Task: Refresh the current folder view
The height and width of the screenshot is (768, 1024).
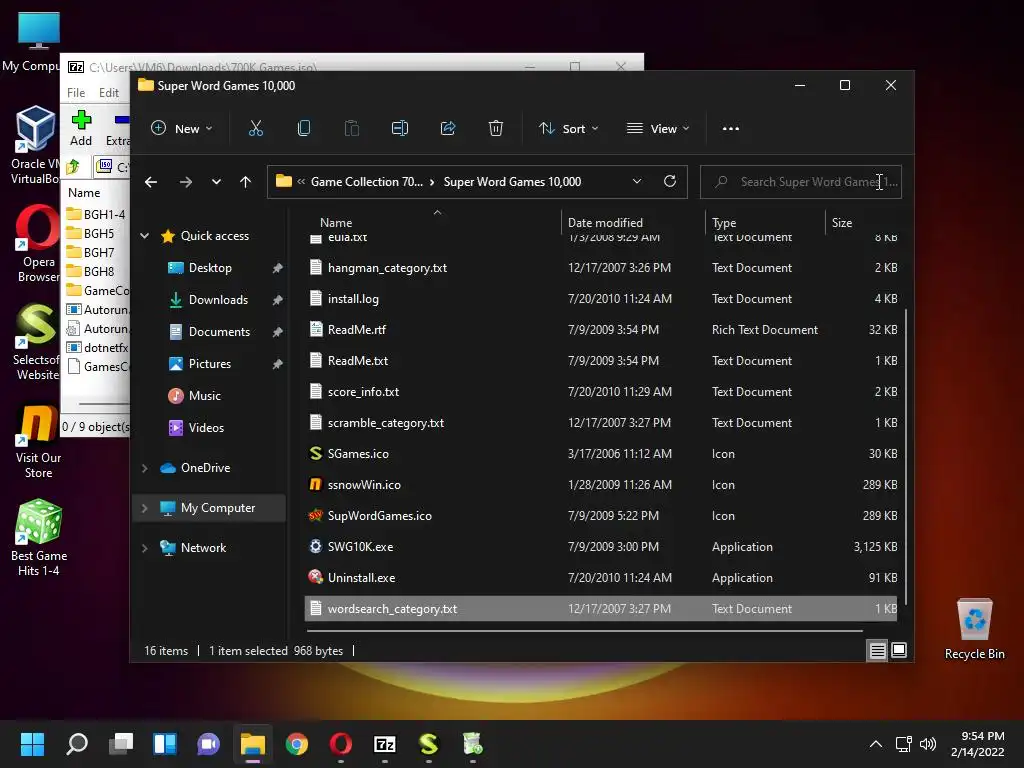Action: 669,182
